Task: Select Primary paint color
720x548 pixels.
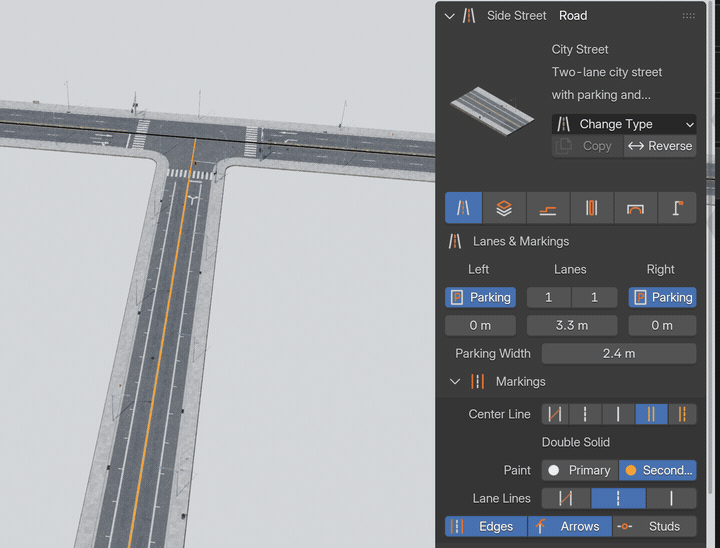Action: click(x=580, y=470)
